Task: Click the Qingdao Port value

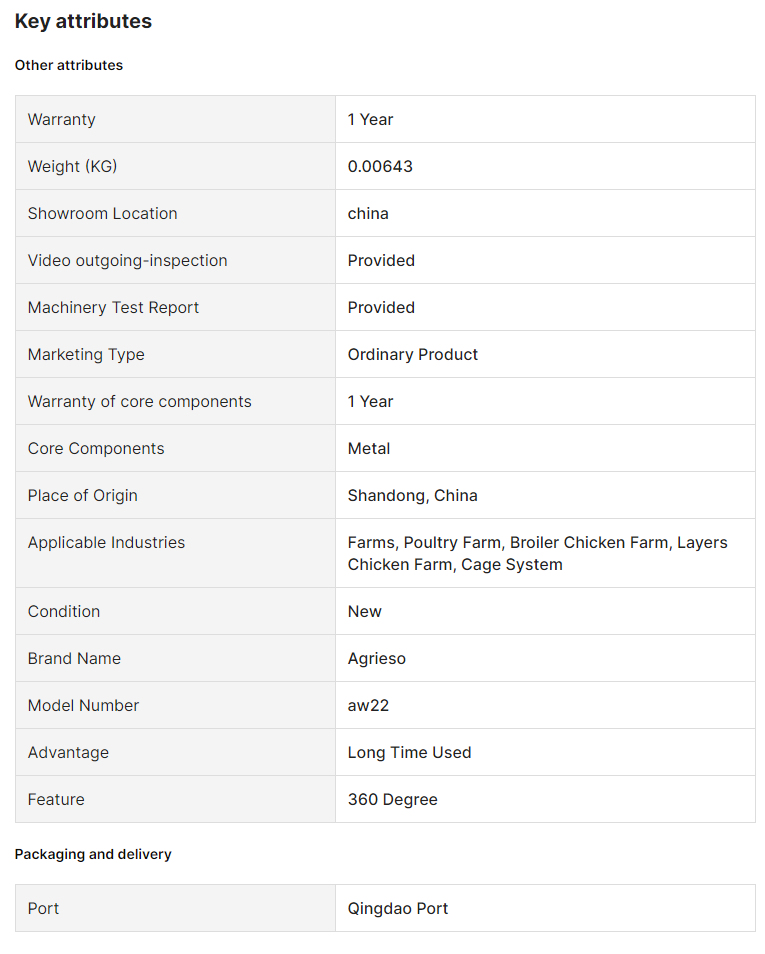Action: [x=397, y=908]
